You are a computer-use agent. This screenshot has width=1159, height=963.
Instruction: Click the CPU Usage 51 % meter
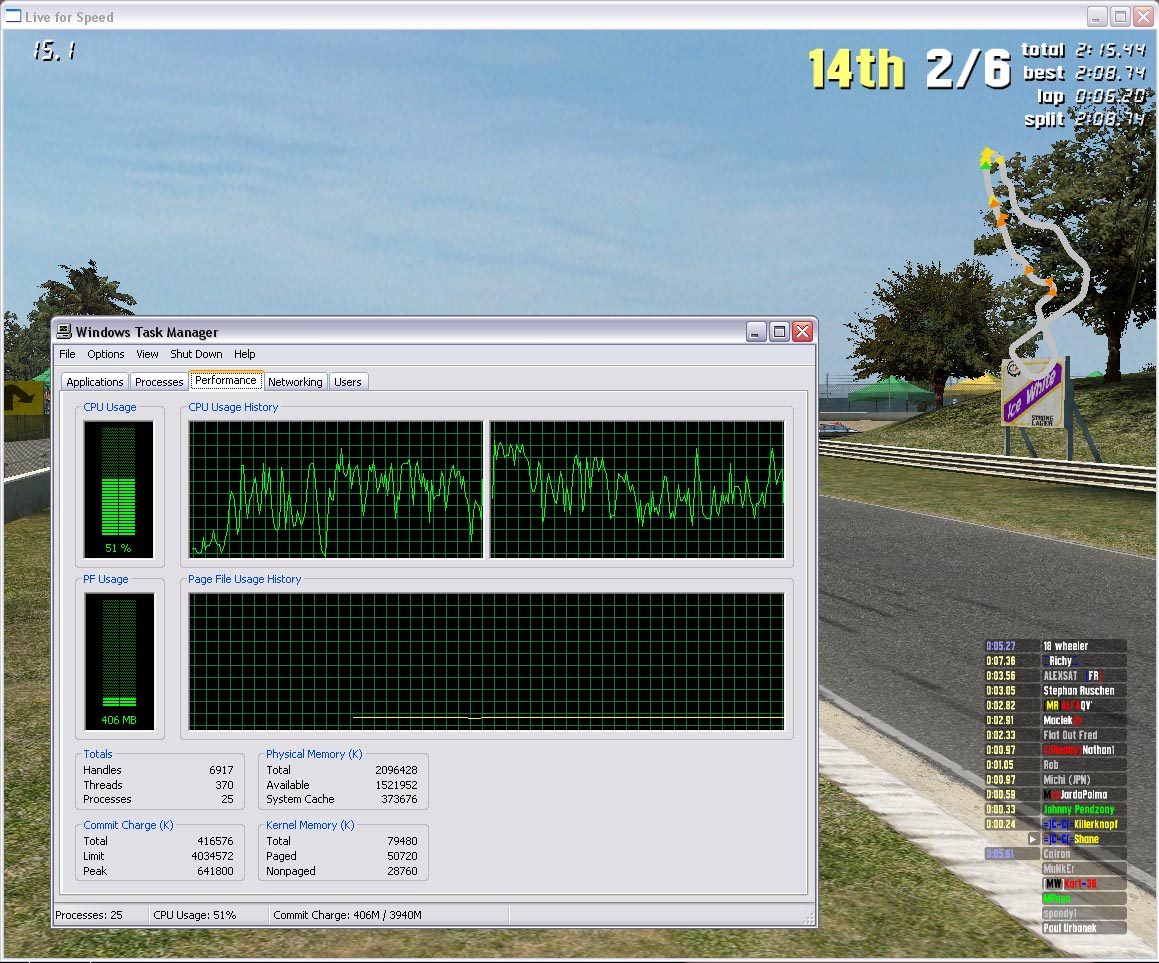coord(118,489)
